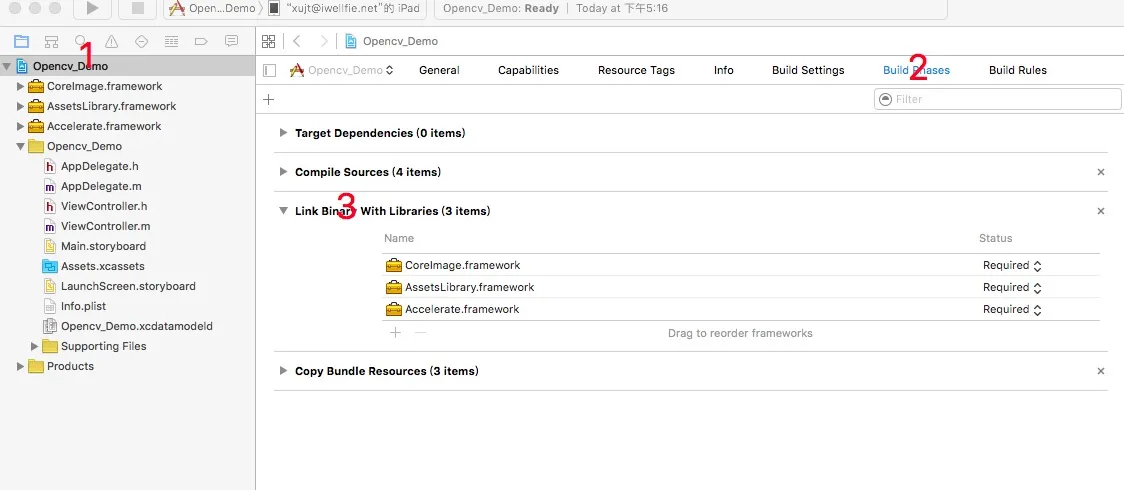The width and height of the screenshot is (1124, 490).
Task: Go forward with the right chevron
Action: [x=324, y=41]
